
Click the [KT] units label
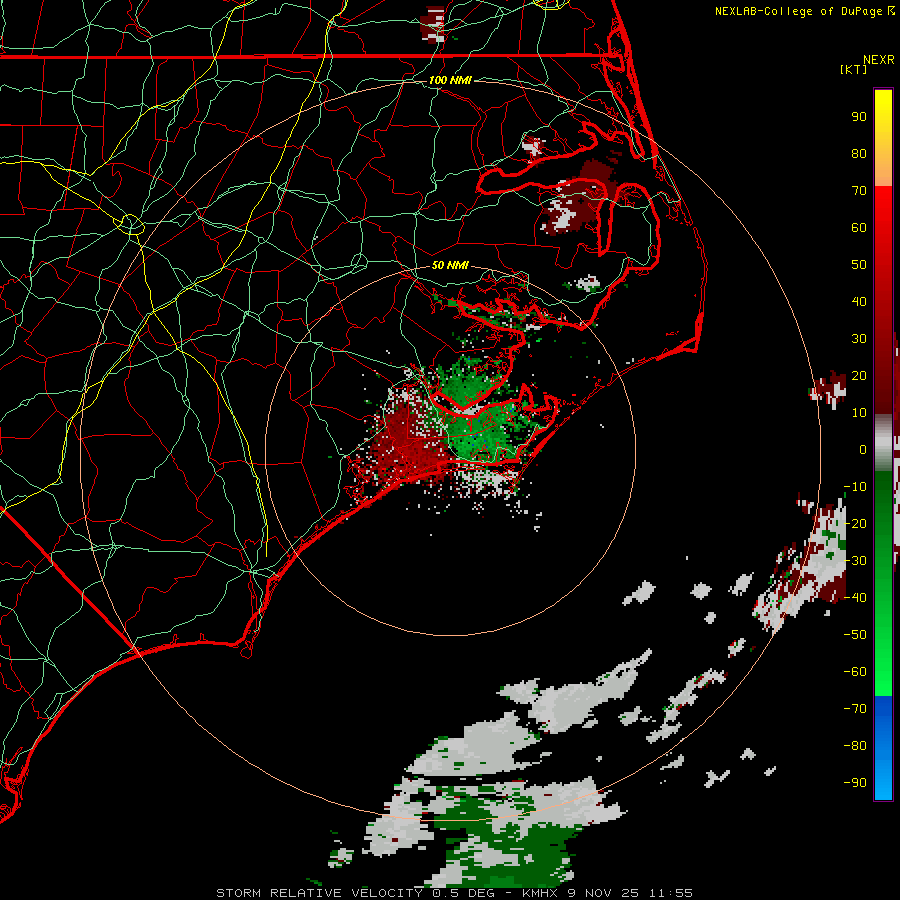coord(854,69)
